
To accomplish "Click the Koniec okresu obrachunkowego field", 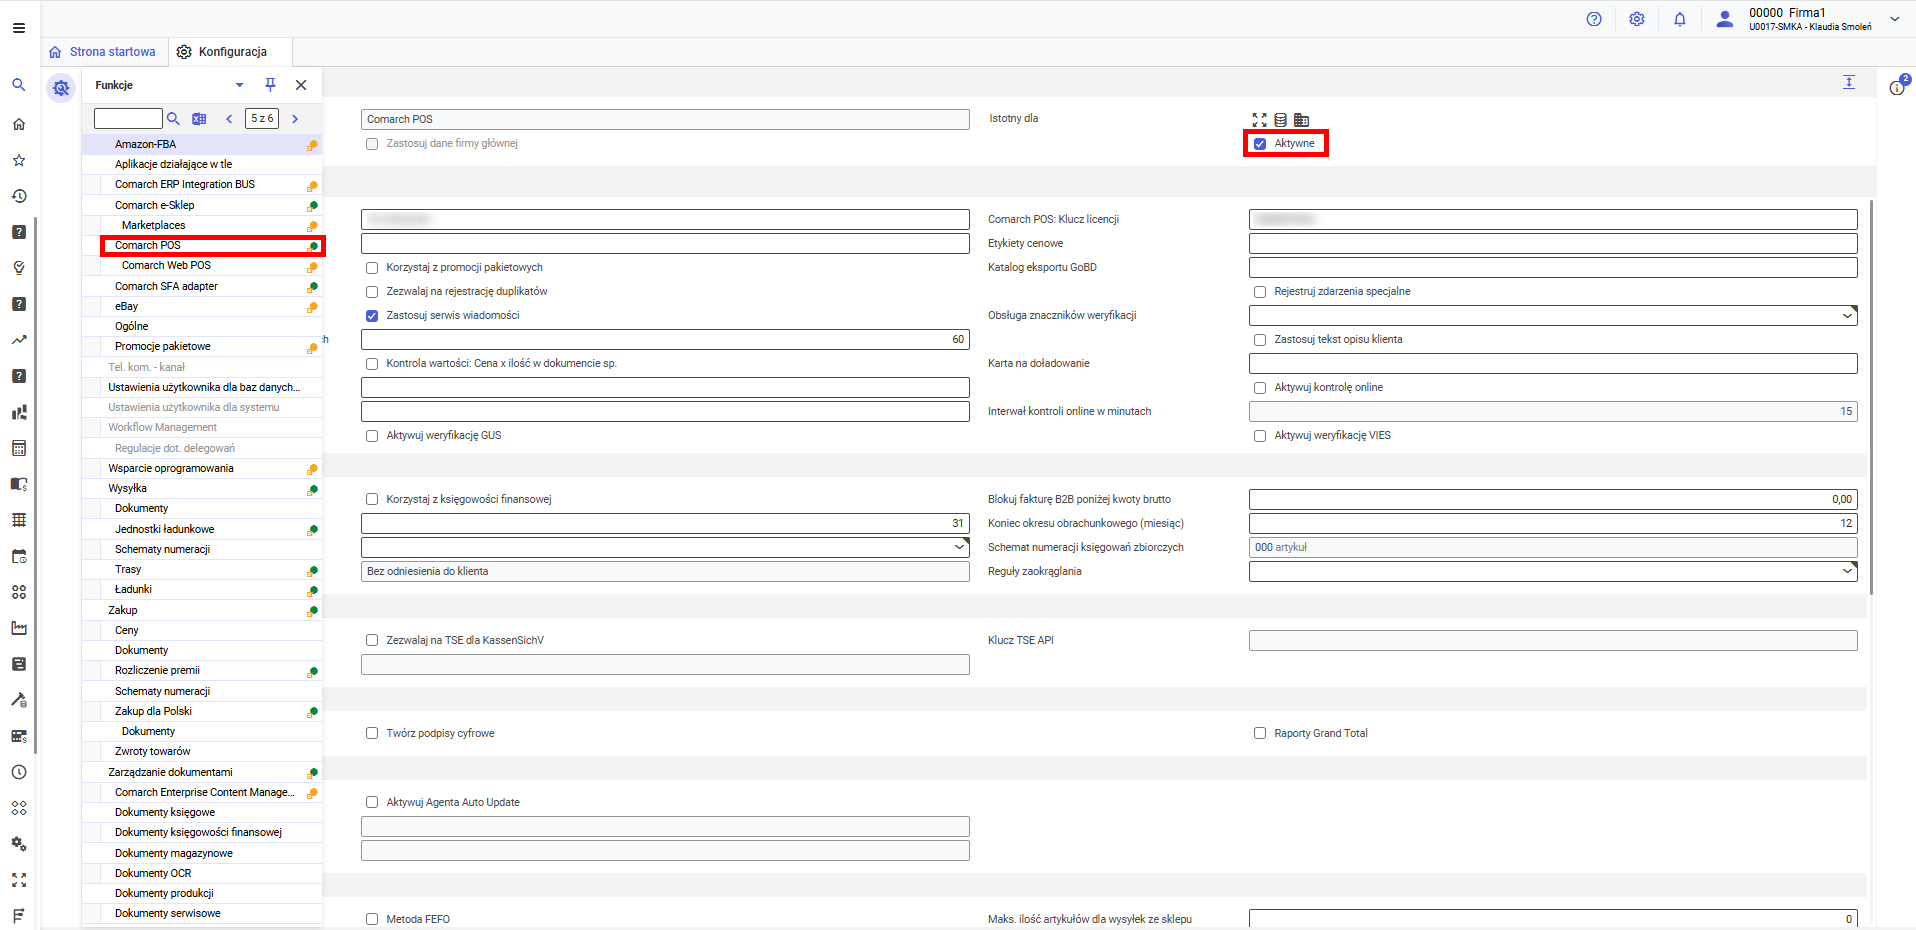I will click(1553, 523).
